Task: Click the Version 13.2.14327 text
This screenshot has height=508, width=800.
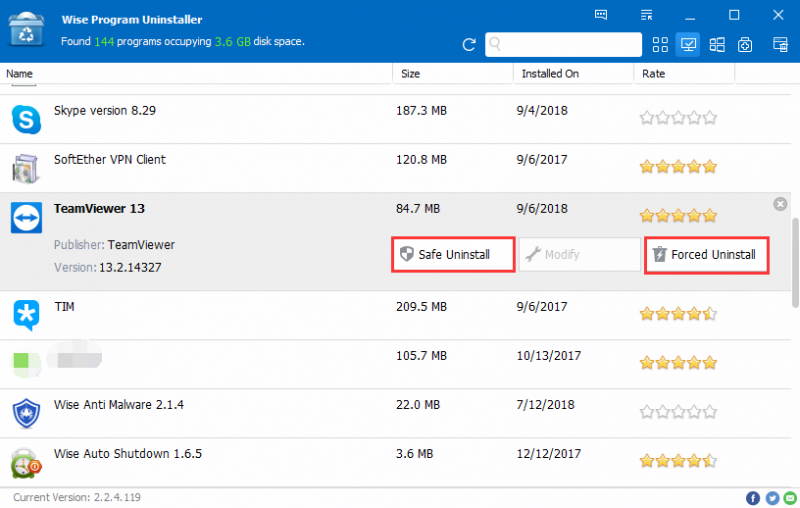Action: pyautogui.click(x=108, y=267)
